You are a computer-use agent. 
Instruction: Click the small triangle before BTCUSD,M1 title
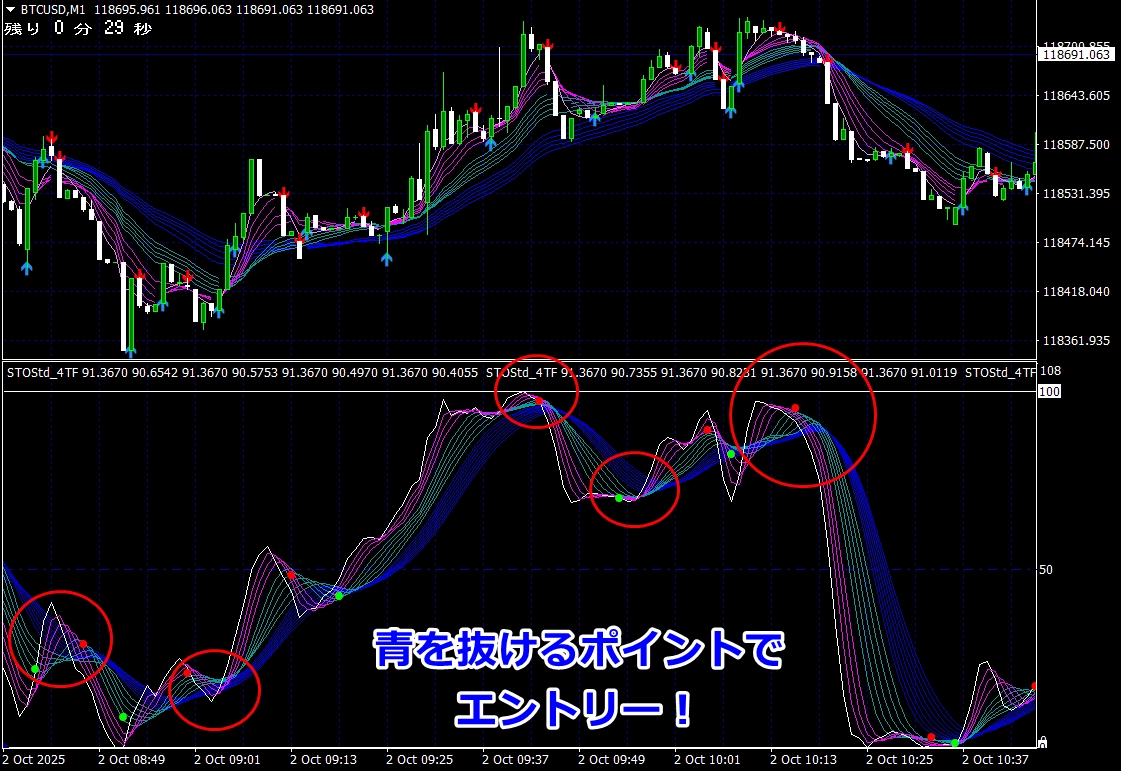coord(10,10)
